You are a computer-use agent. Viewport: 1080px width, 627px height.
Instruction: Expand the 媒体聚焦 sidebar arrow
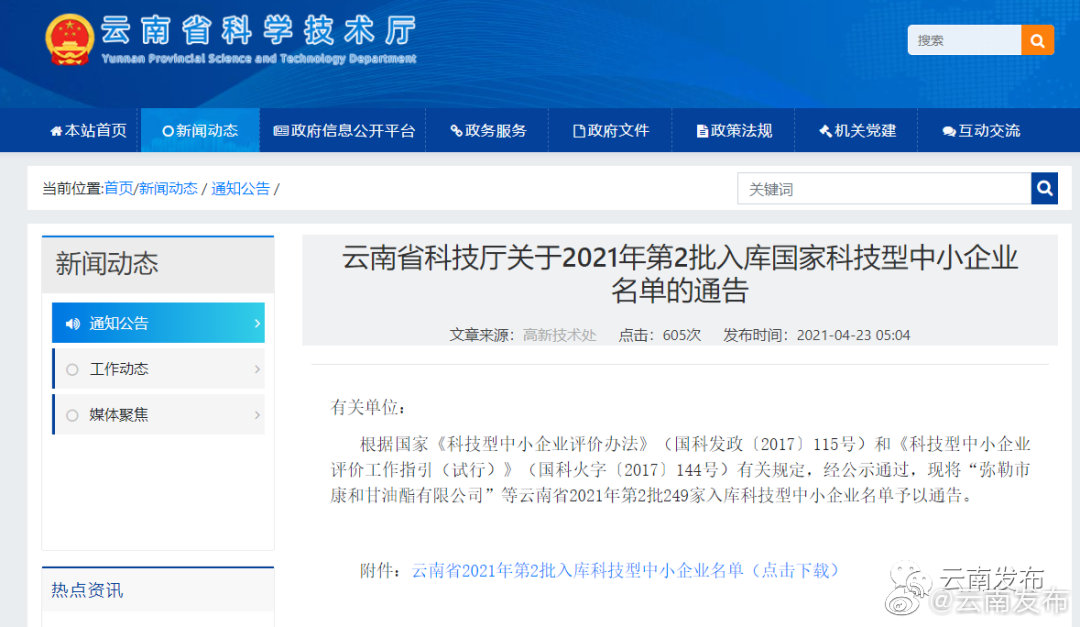[258, 414]
